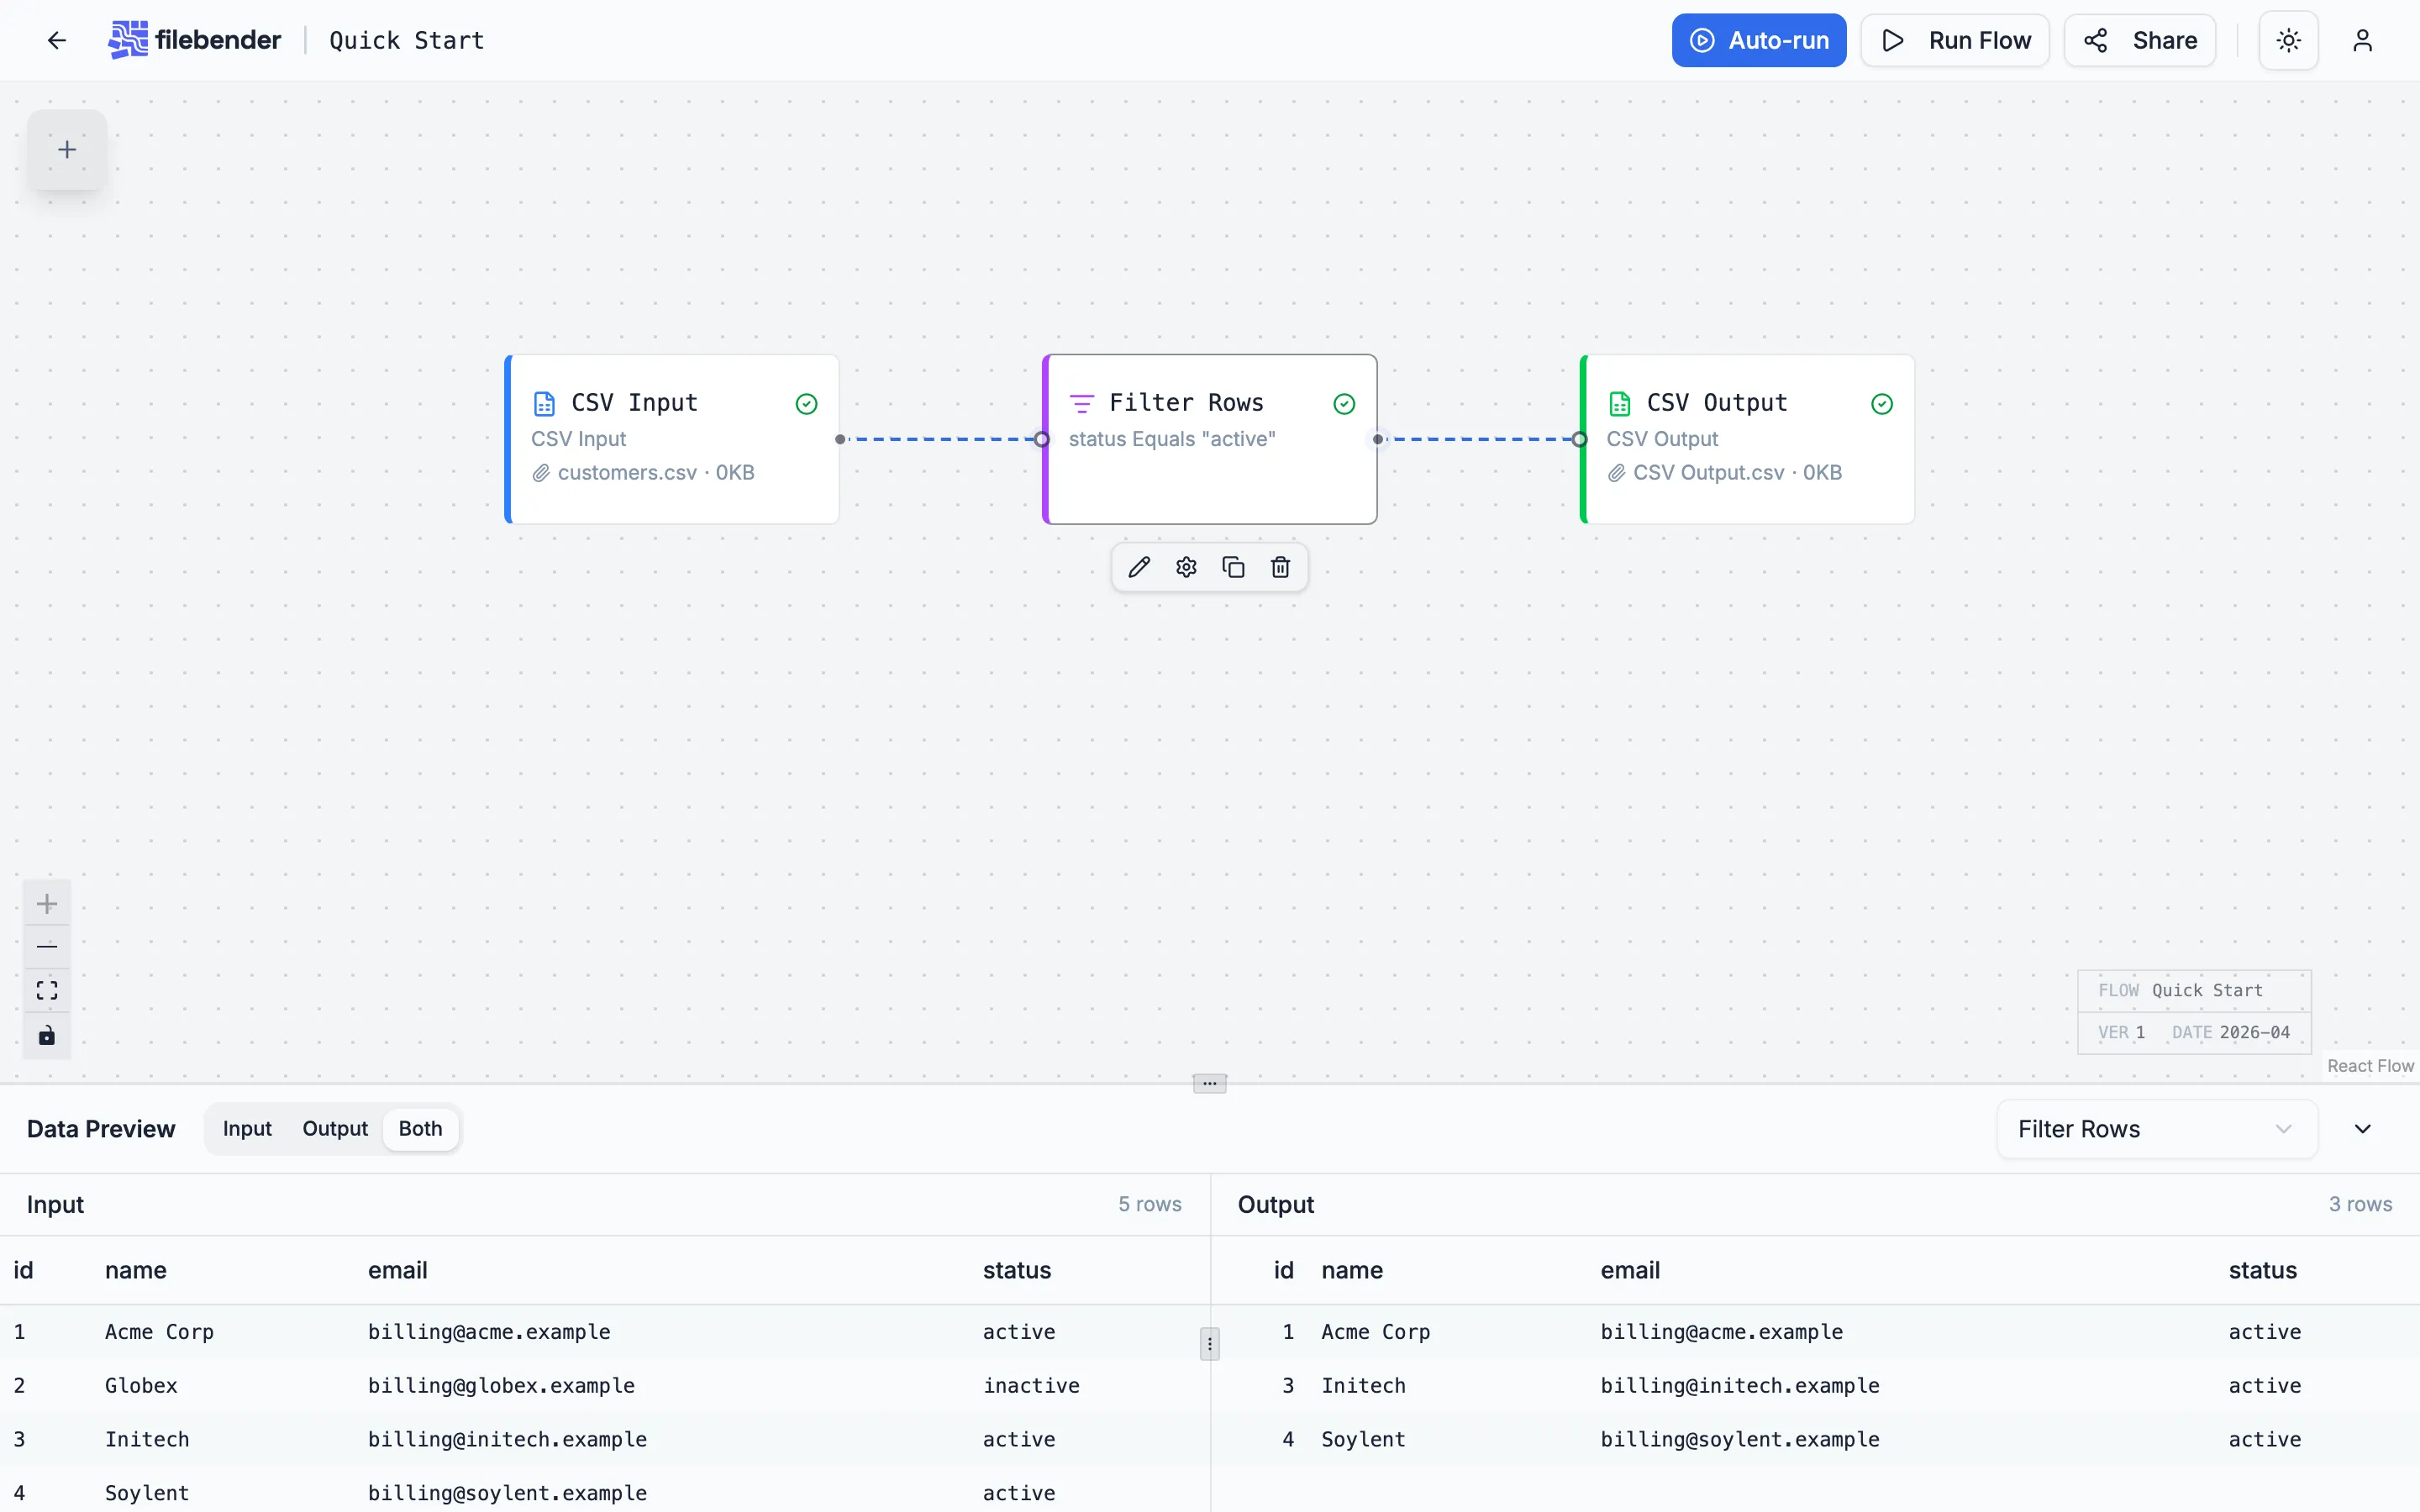Screen dimensions: 2420x1512
Task: Check the Filter Rows status checkmark
Action: pos(1344,403)
